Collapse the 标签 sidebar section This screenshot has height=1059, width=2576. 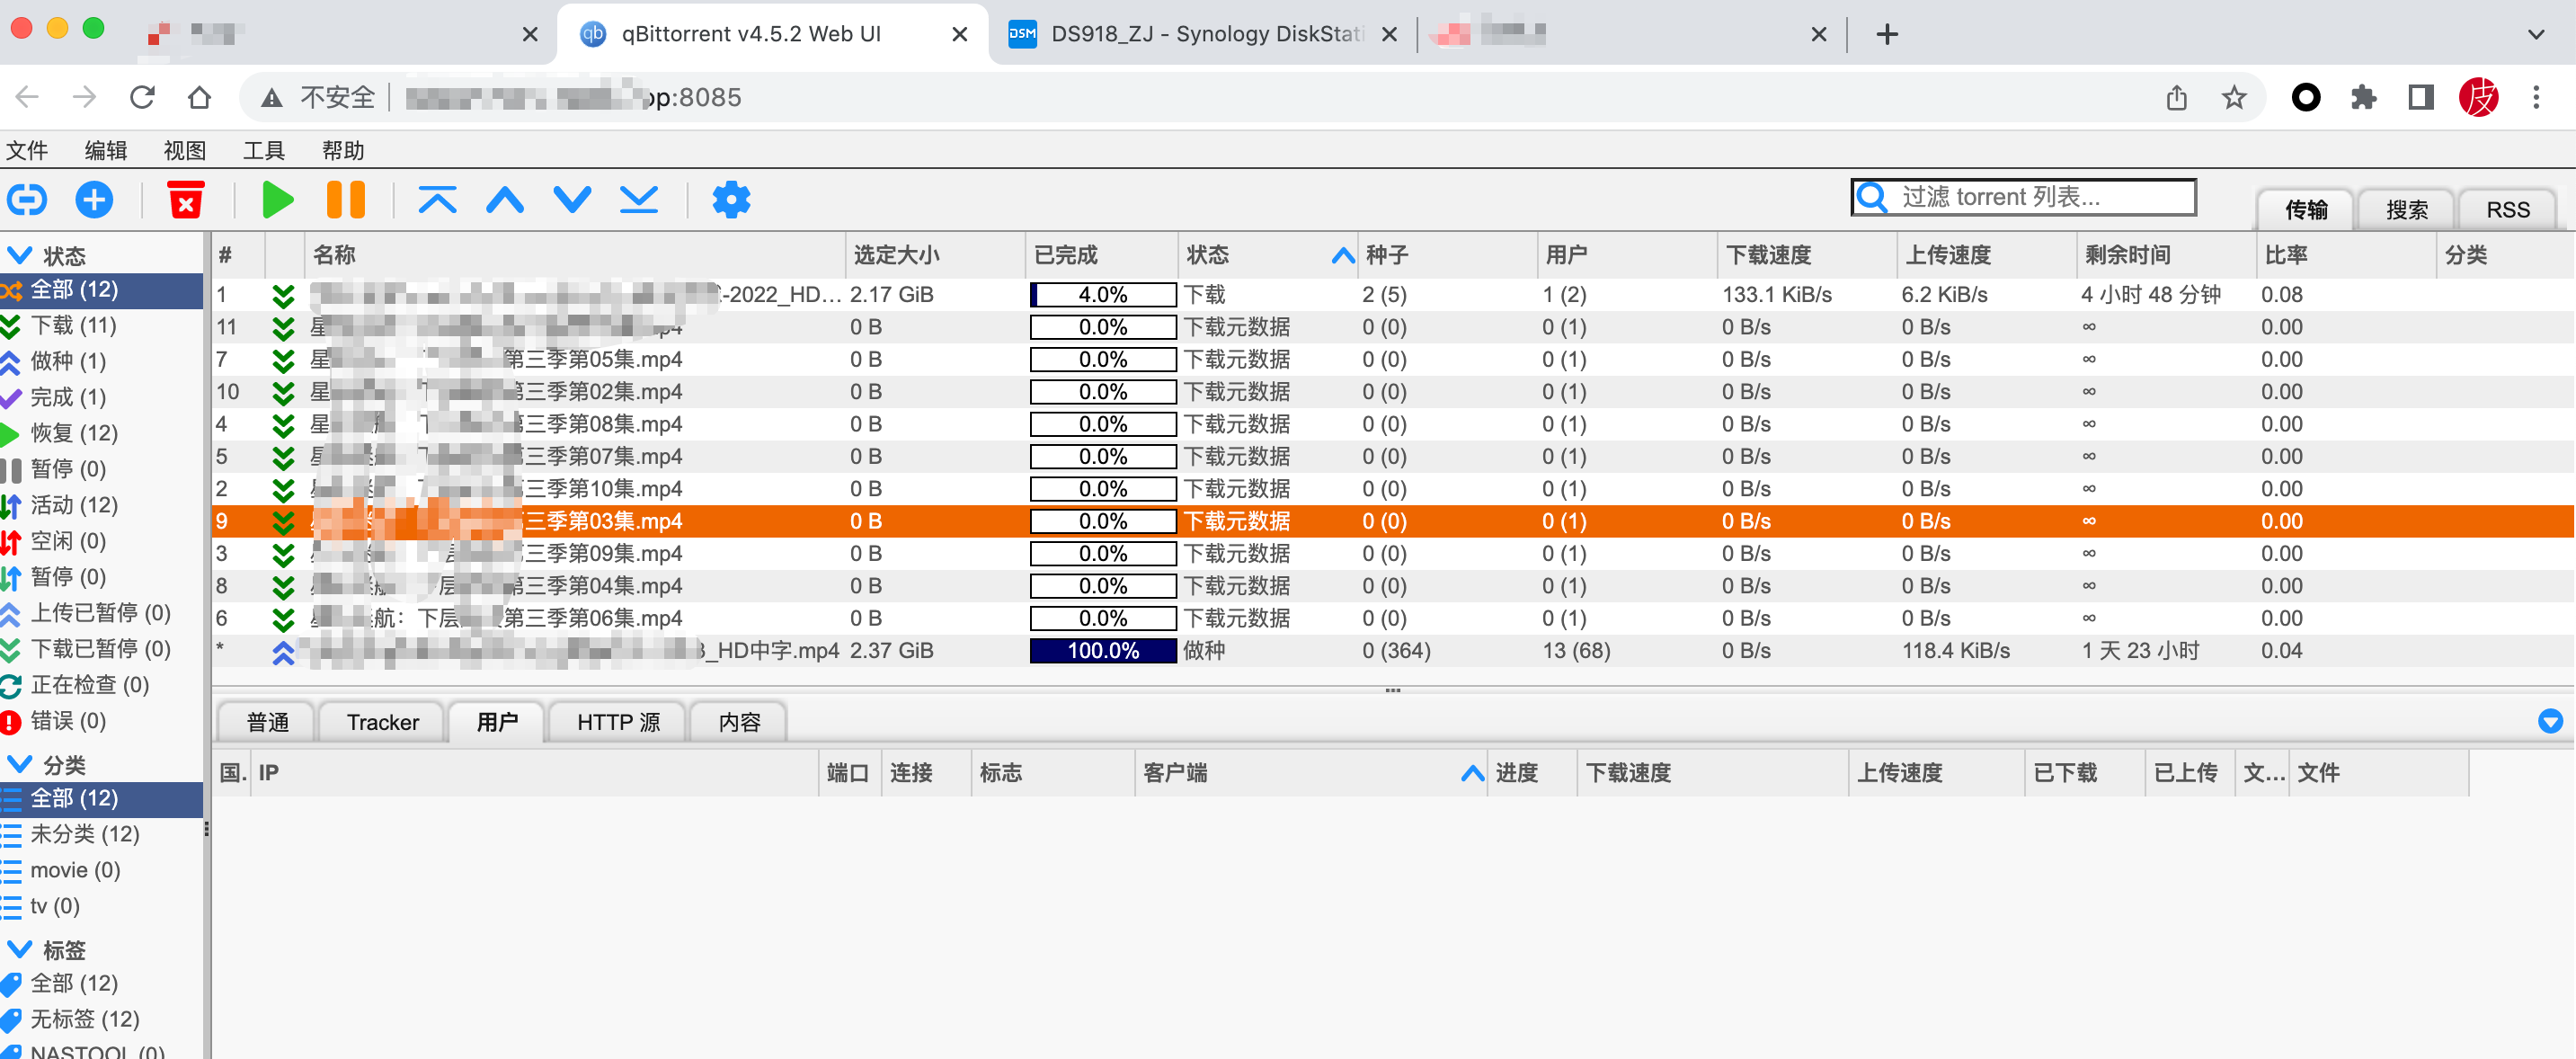point(20,949)
